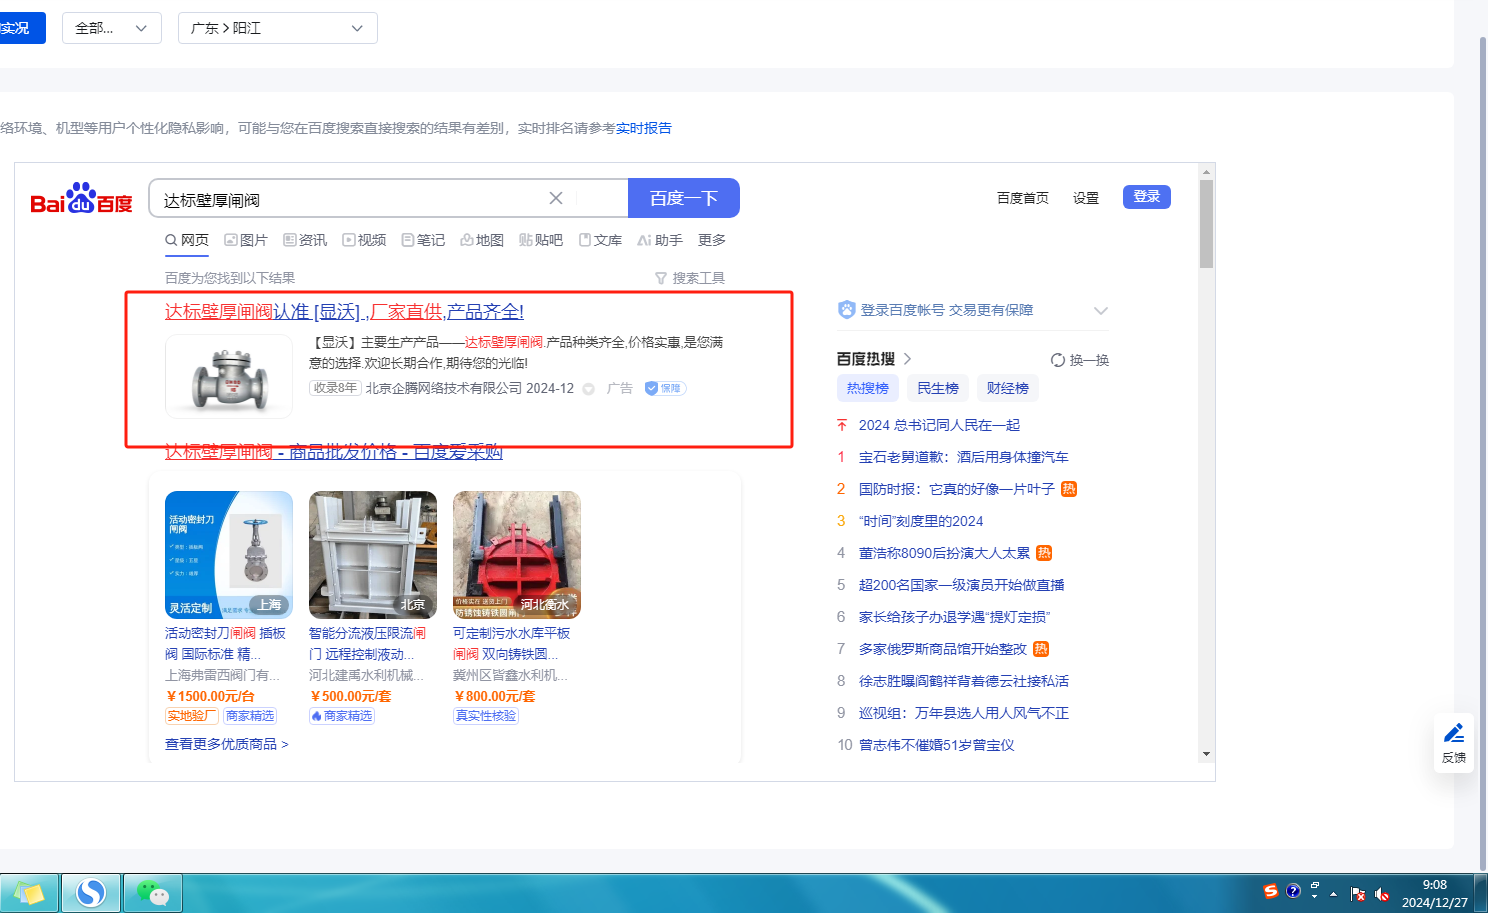Switch to the 民生榜 tab
The width and height of the screenshot is (1488, 913).
[938, 388]
